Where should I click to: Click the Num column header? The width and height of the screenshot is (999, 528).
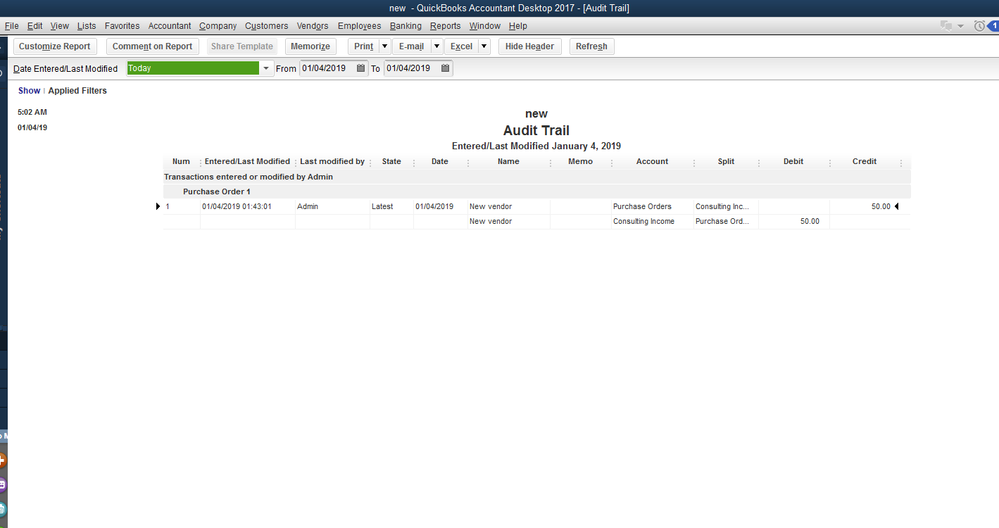pyautogui.click(x=181, y=162)
